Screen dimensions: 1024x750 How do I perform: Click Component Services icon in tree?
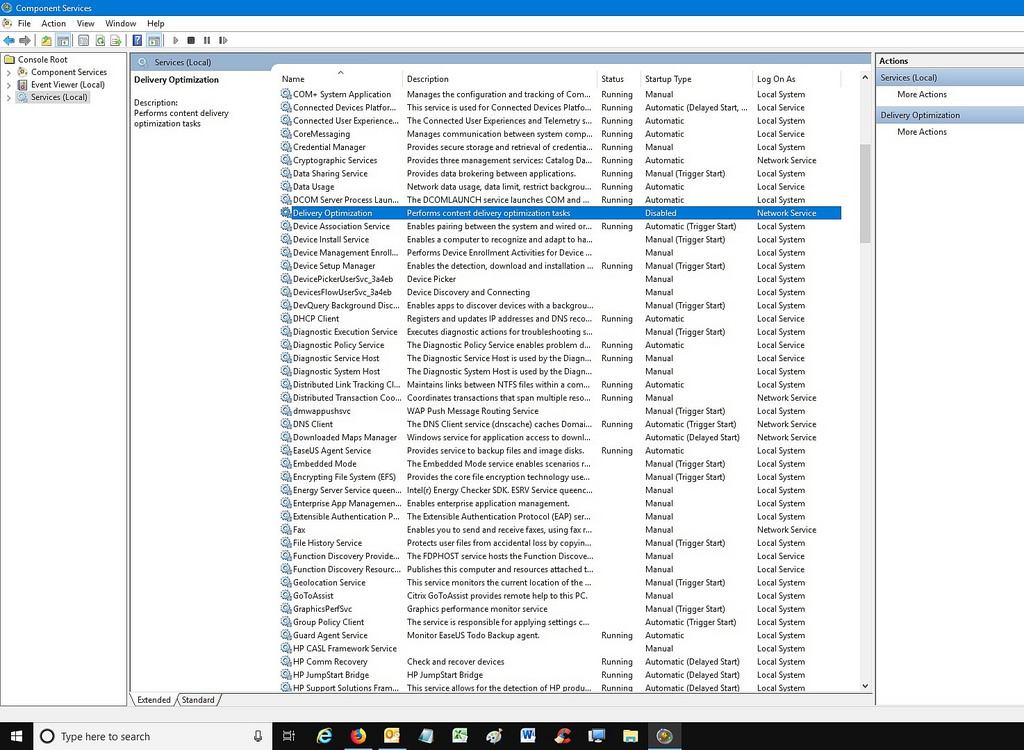coord(22,72)
